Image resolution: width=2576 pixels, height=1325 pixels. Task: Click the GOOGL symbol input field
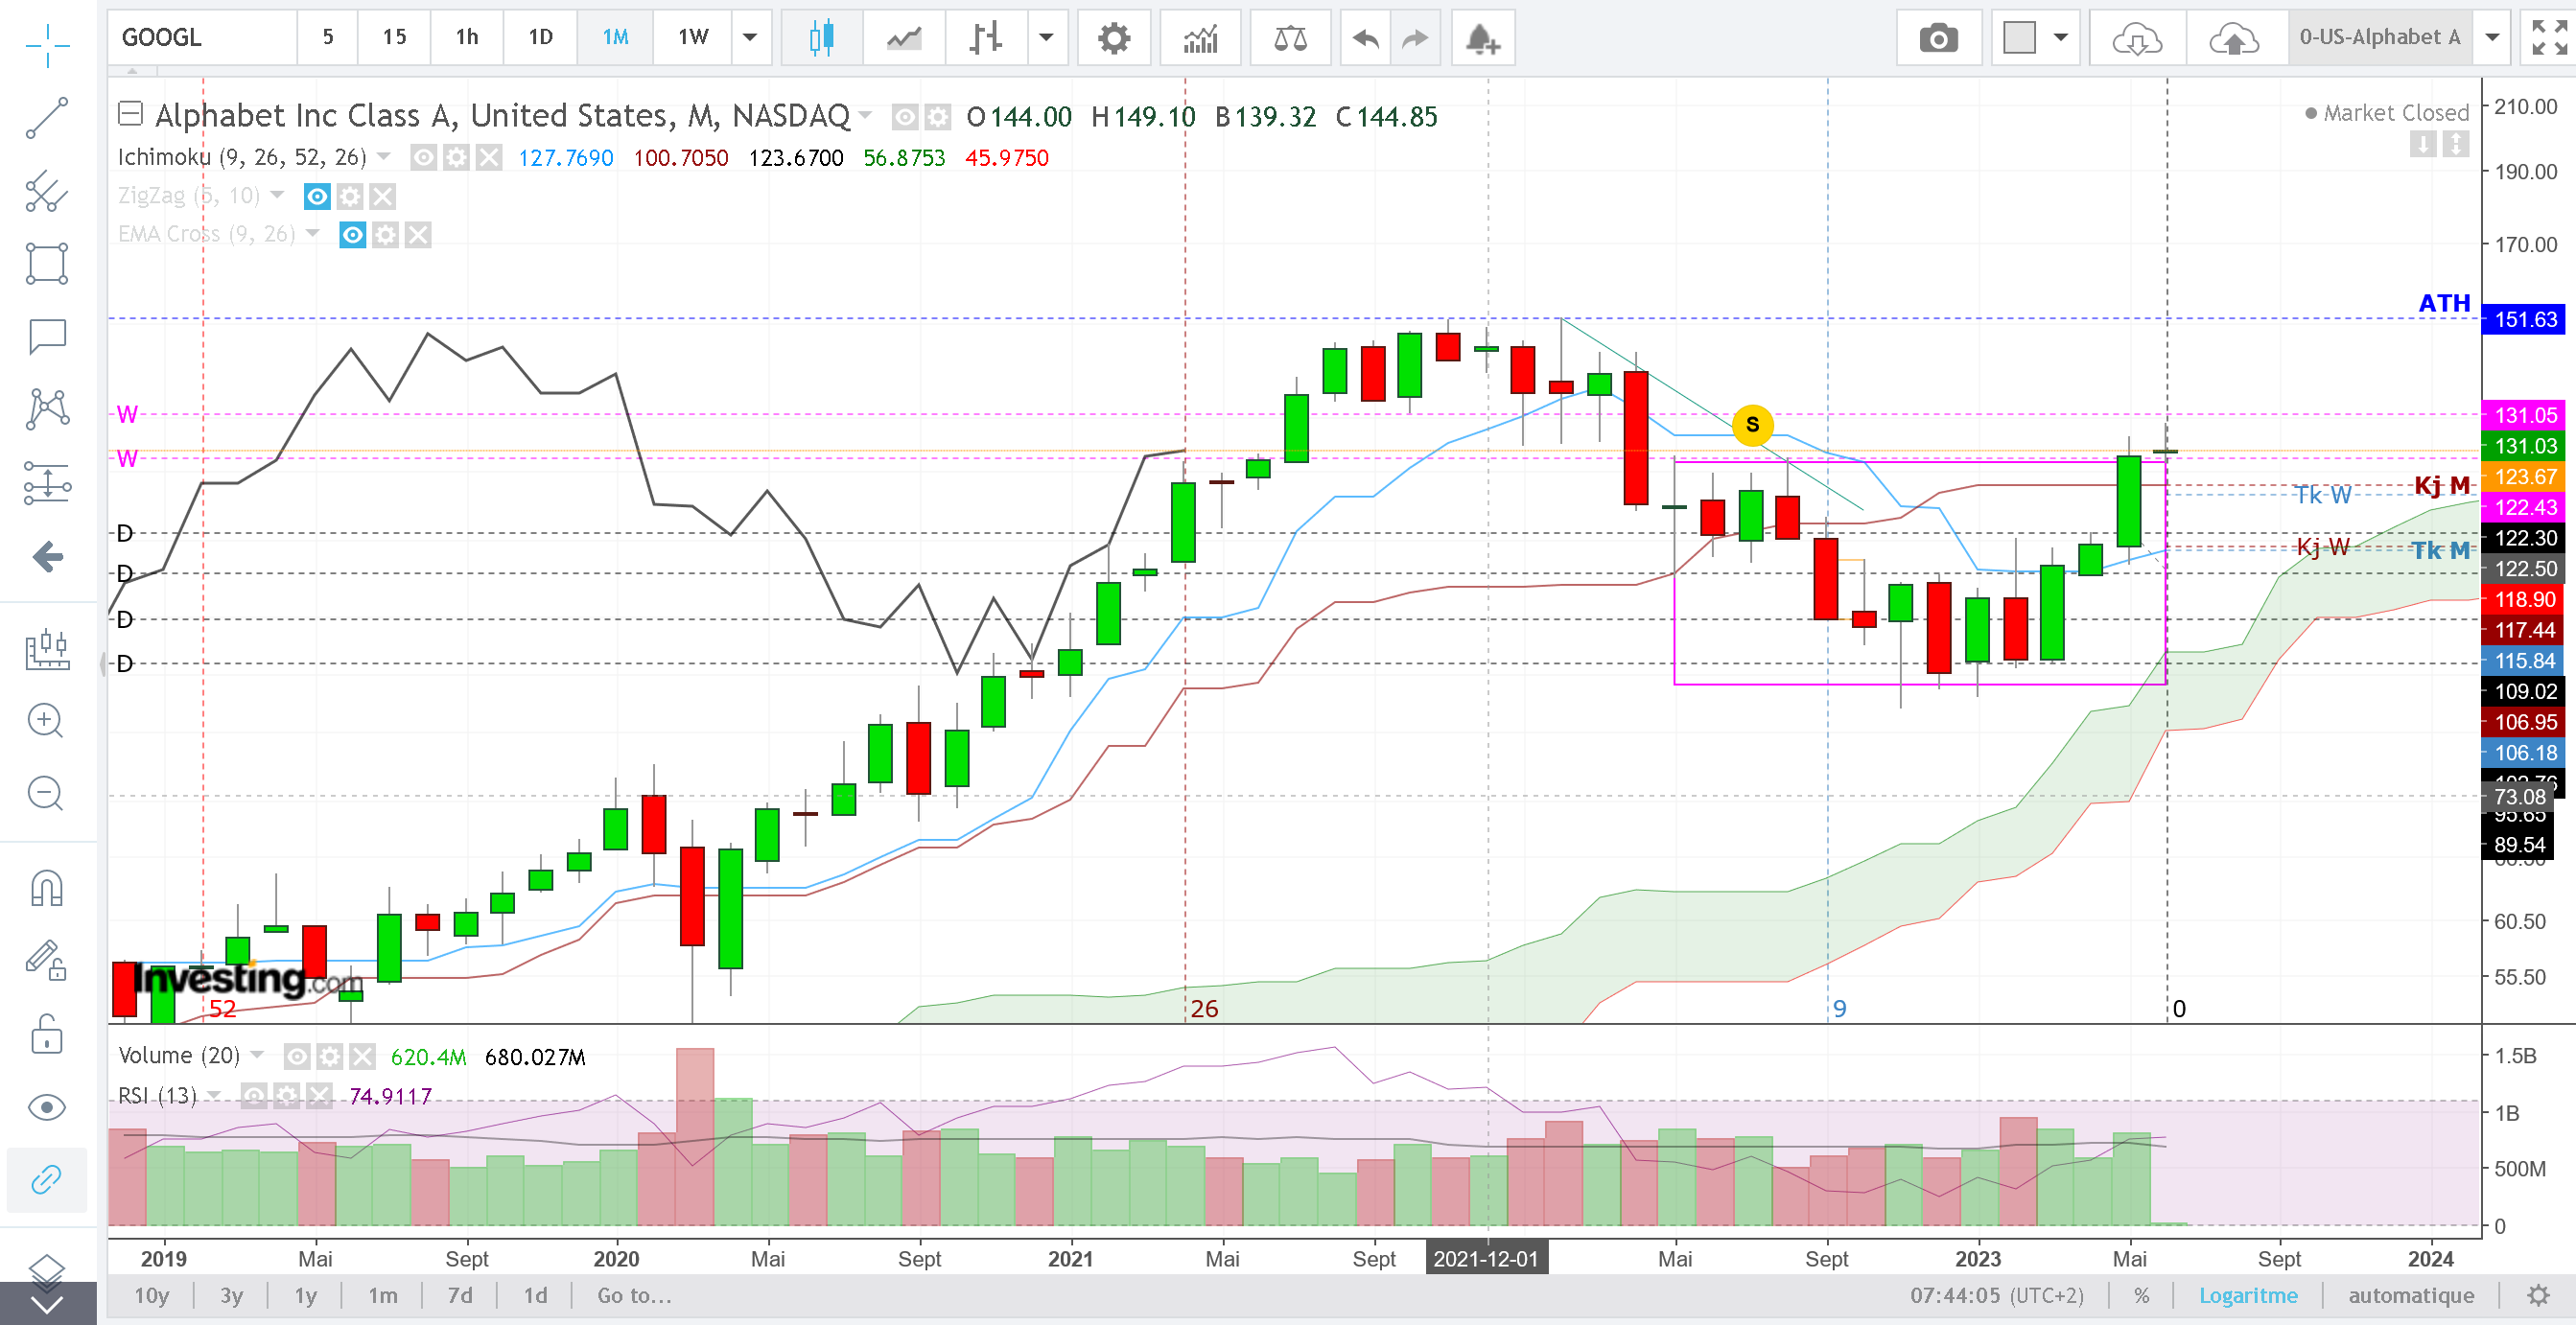point(202,38)
